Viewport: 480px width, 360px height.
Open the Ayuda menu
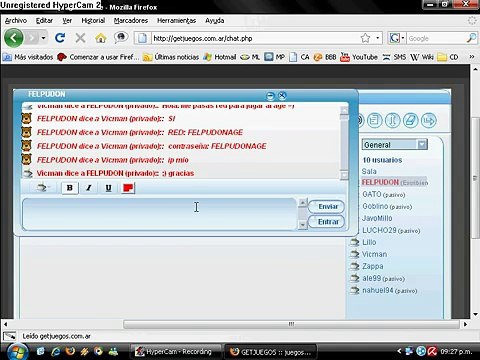215,21
